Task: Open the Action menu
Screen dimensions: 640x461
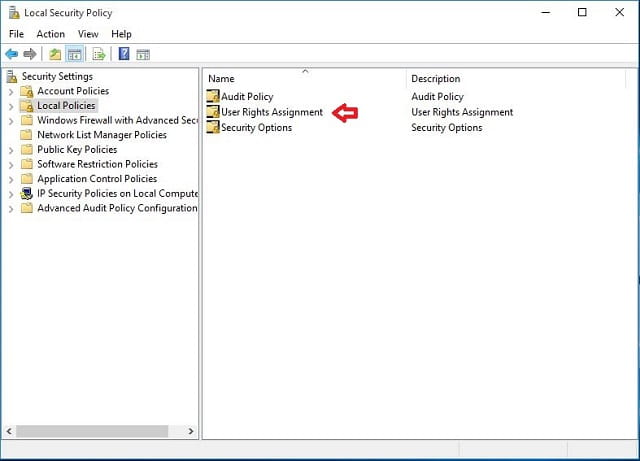Action: click(x=51, y=34)
